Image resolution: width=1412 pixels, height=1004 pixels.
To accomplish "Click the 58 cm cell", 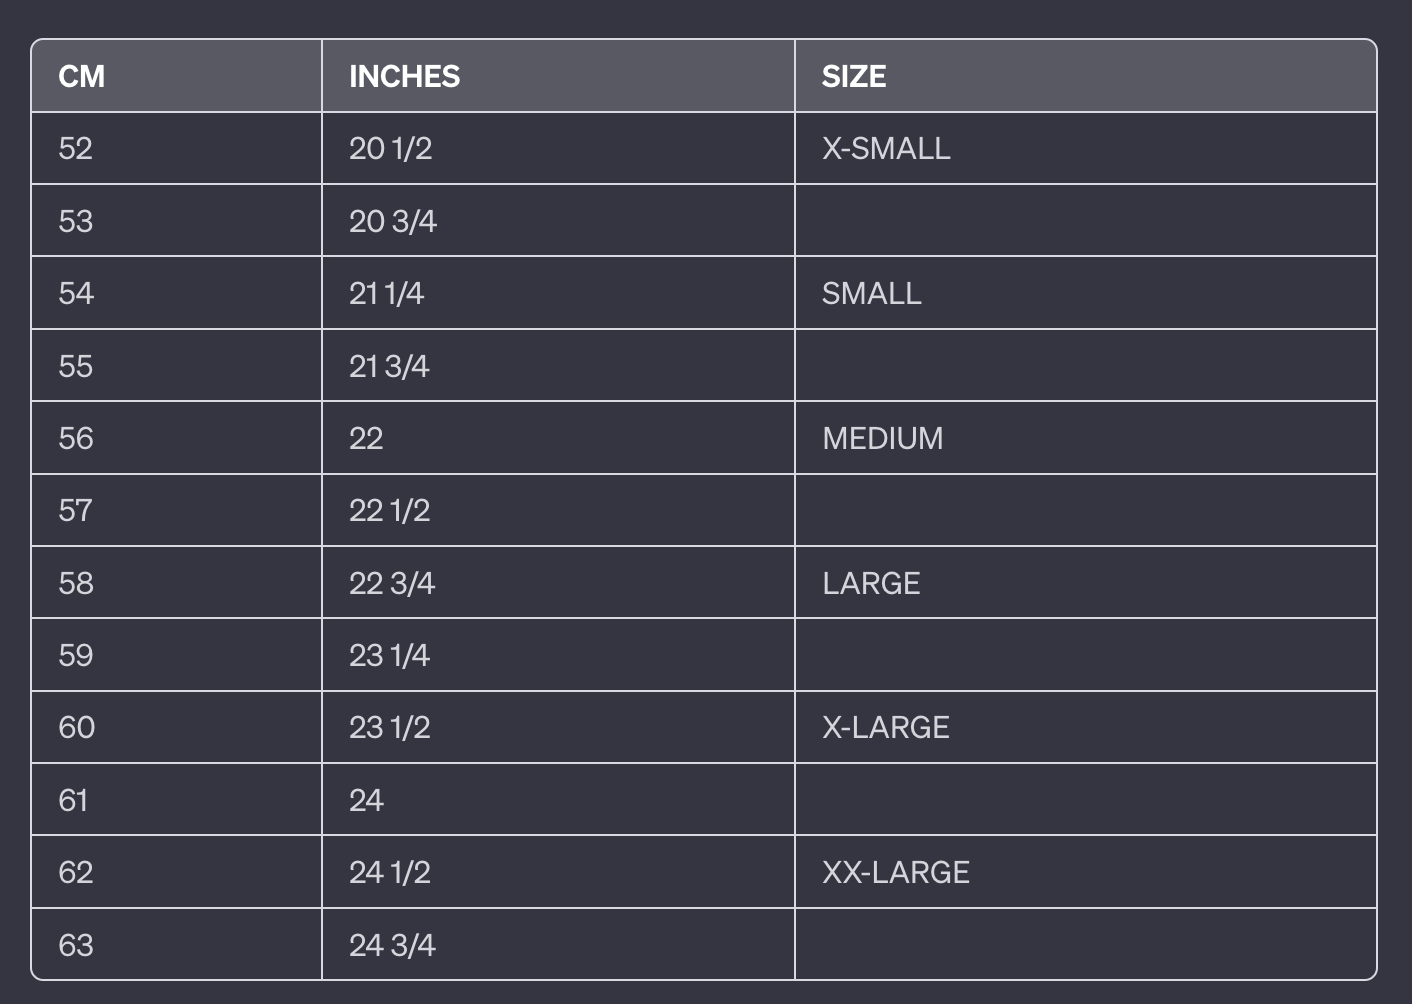I will 76,583.
